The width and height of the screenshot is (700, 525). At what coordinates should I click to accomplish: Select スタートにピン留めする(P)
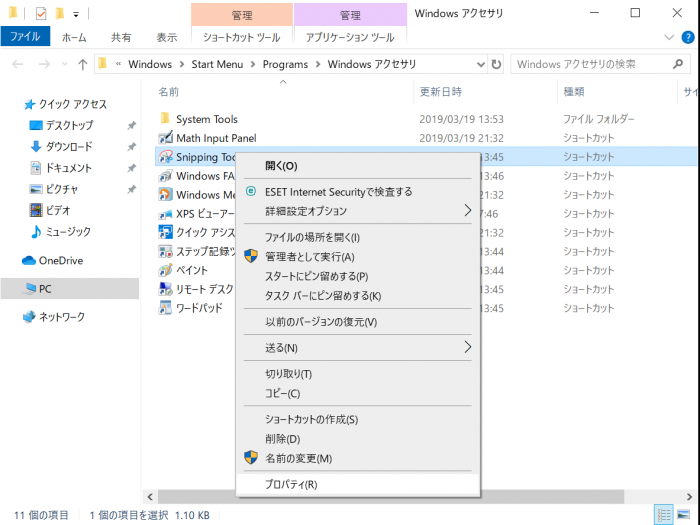317,276
